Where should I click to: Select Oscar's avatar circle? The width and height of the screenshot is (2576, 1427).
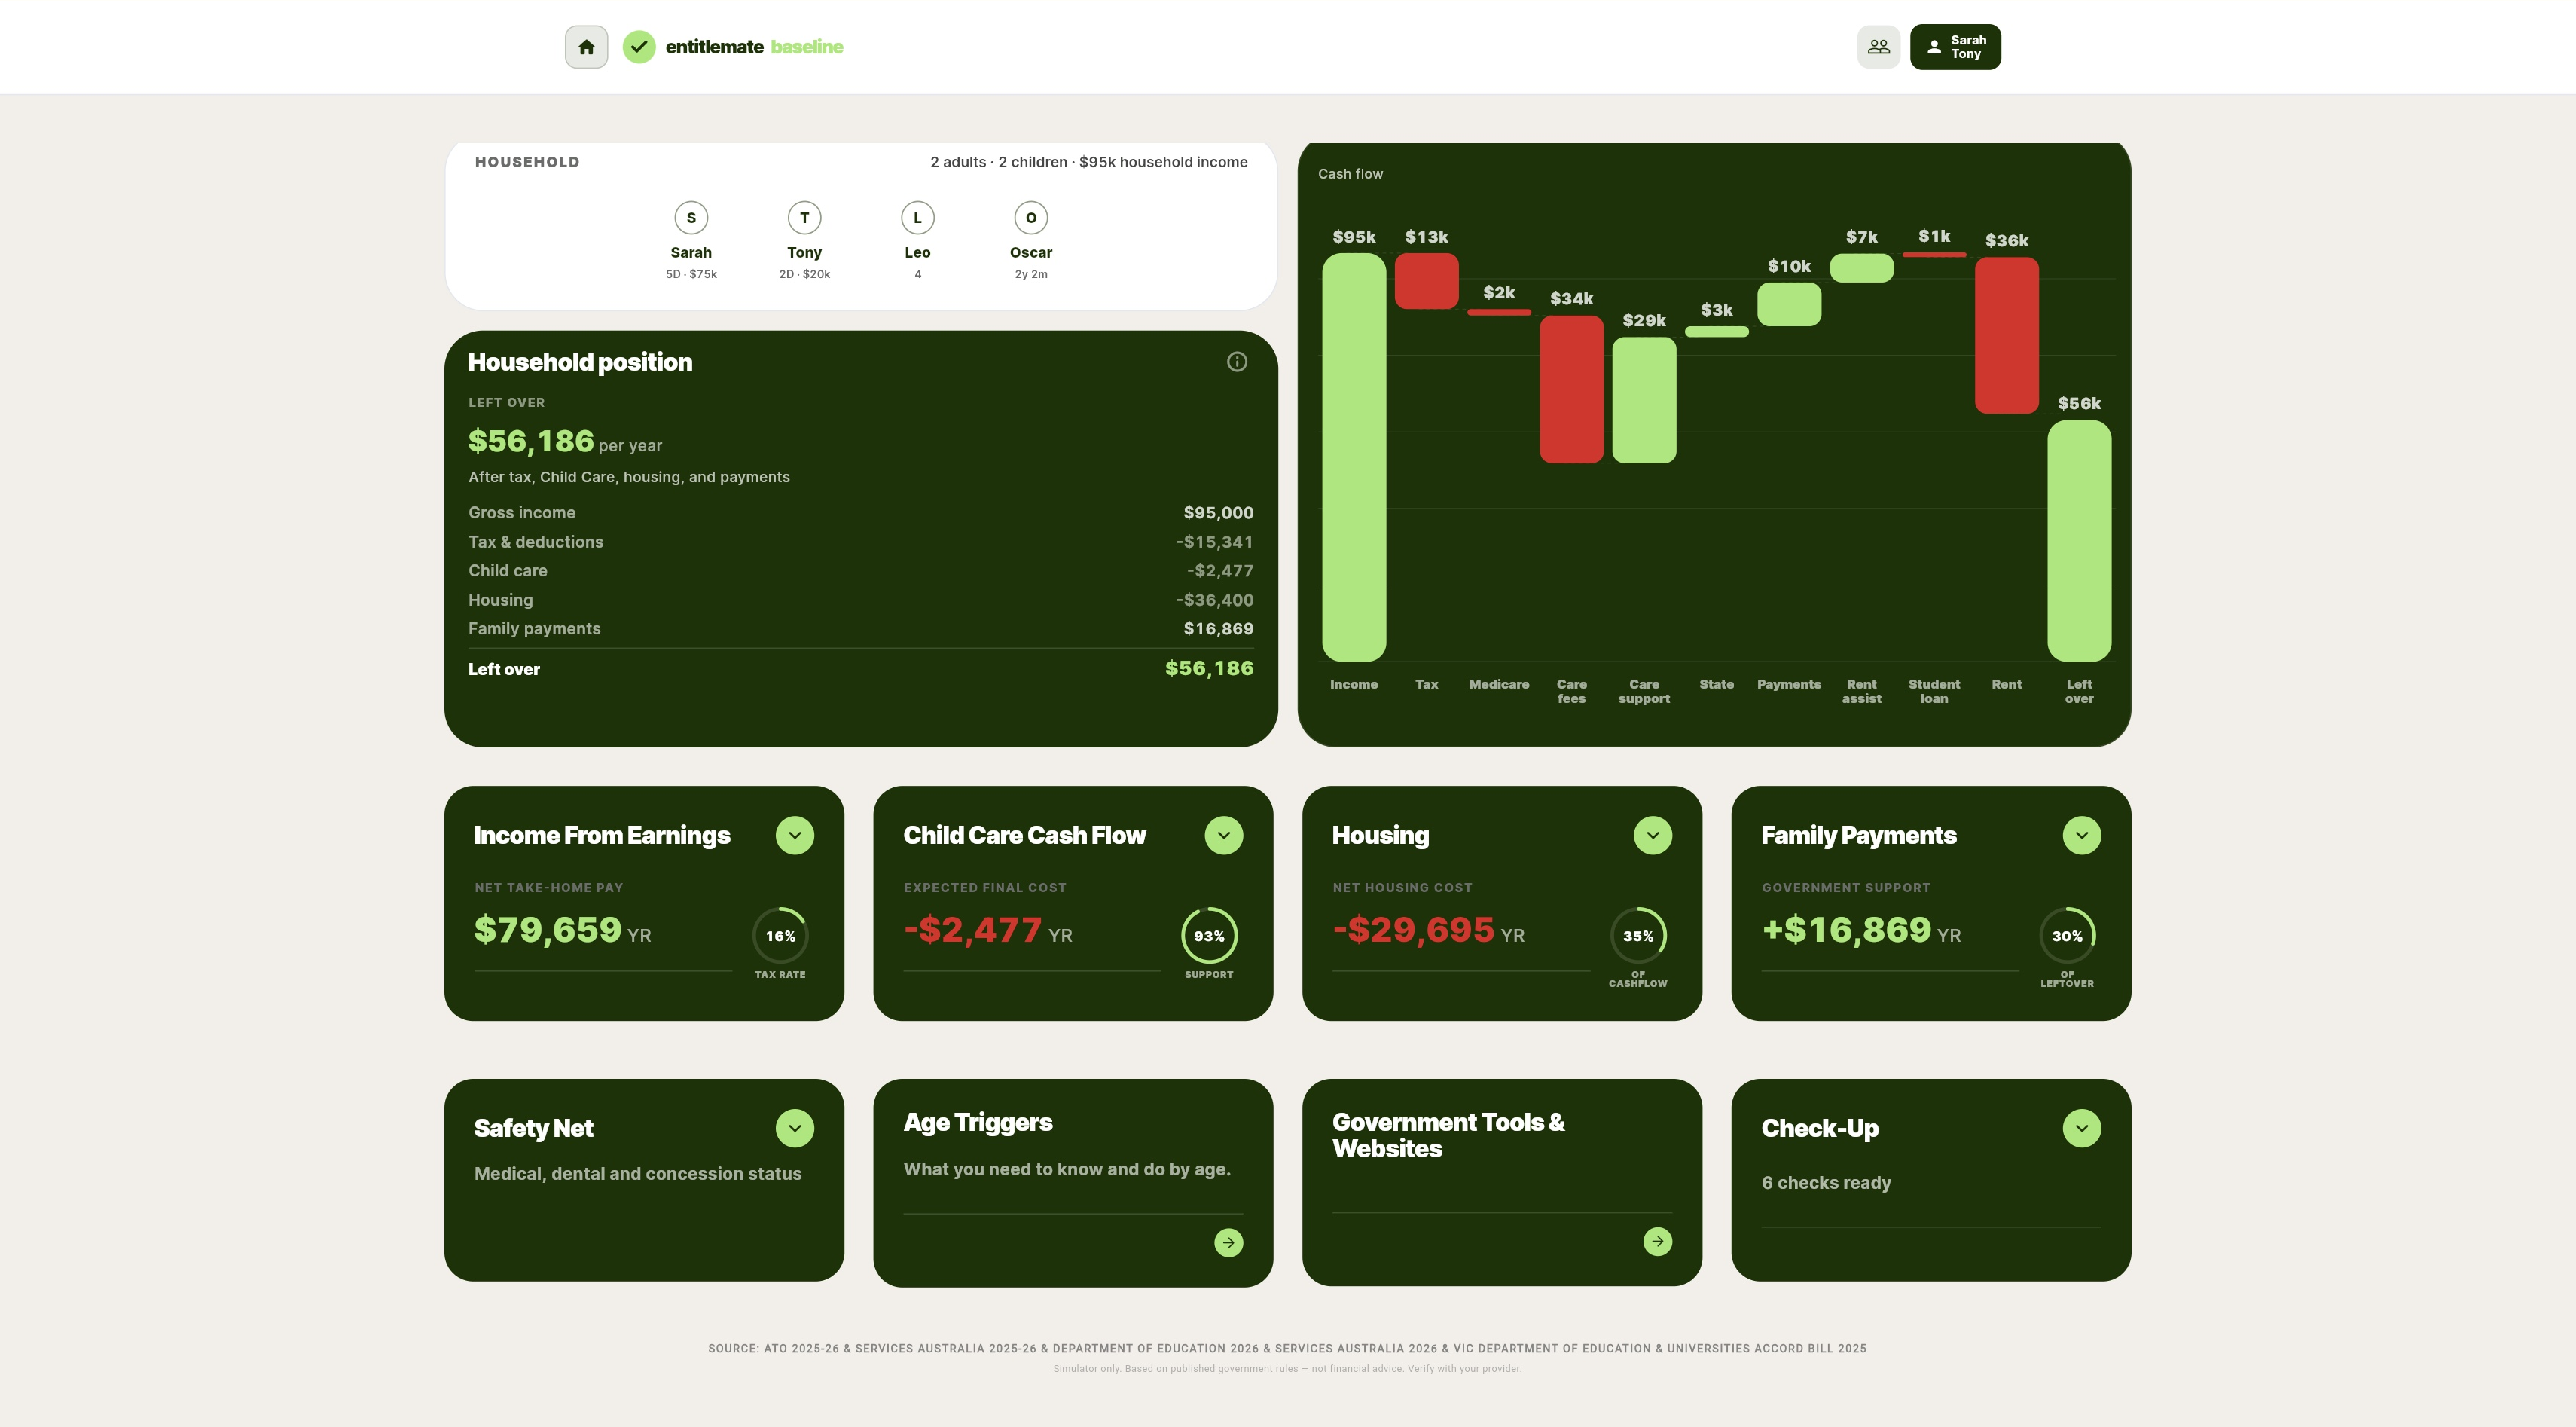(x=1031, y=218)
